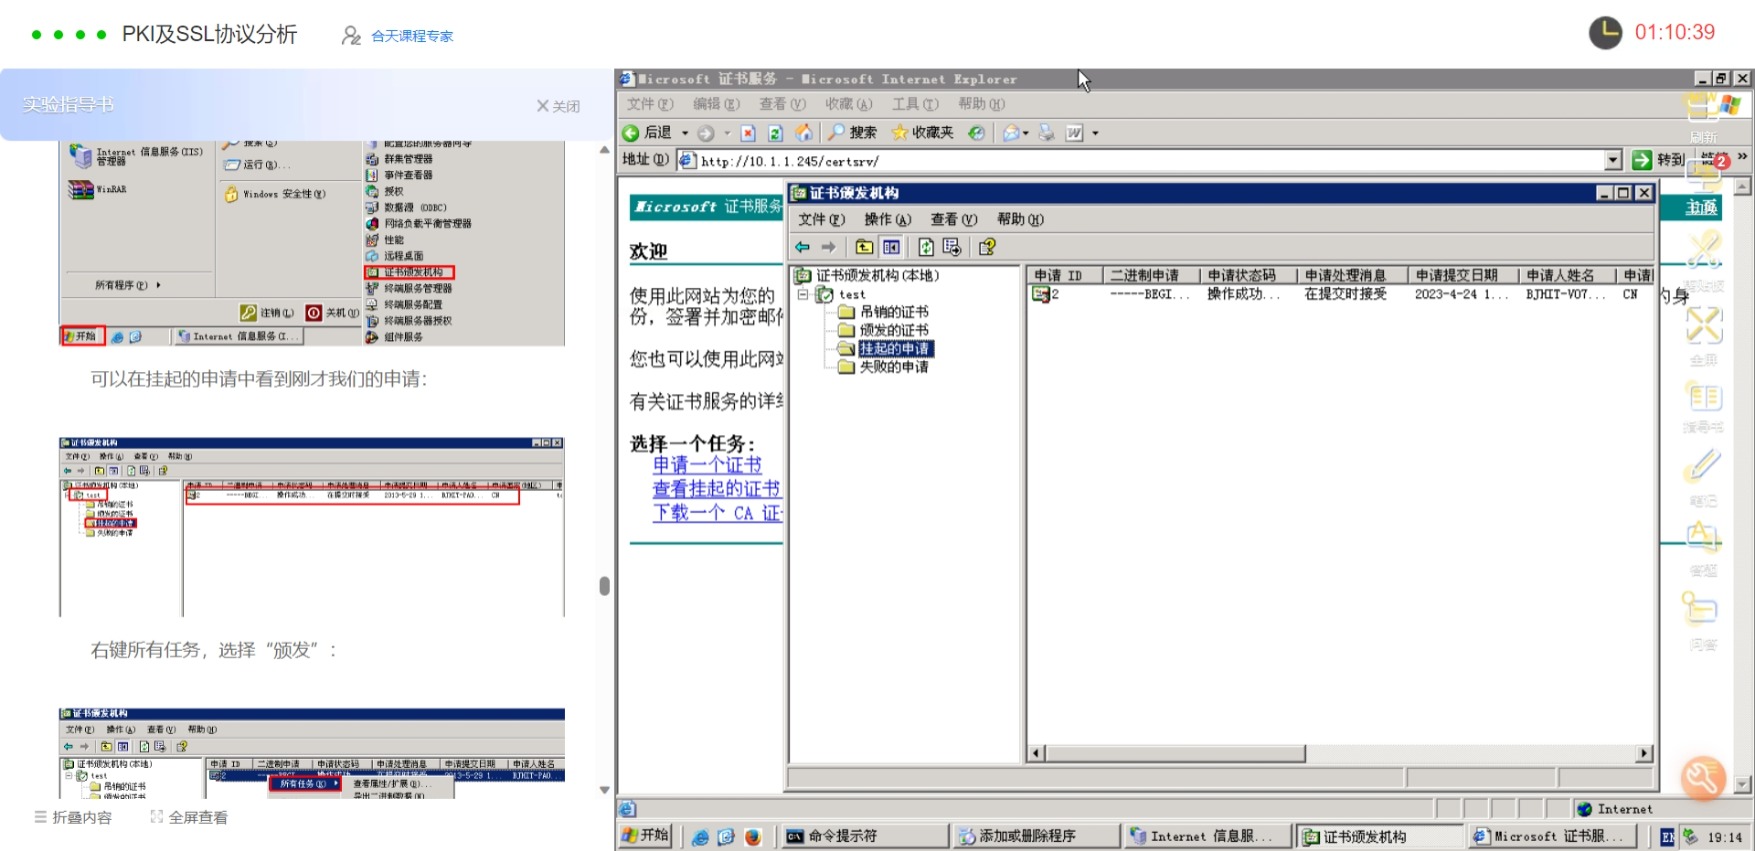
Task: Click 转到 Go button
Action: pyautogui.click(x=1658, y=160)
